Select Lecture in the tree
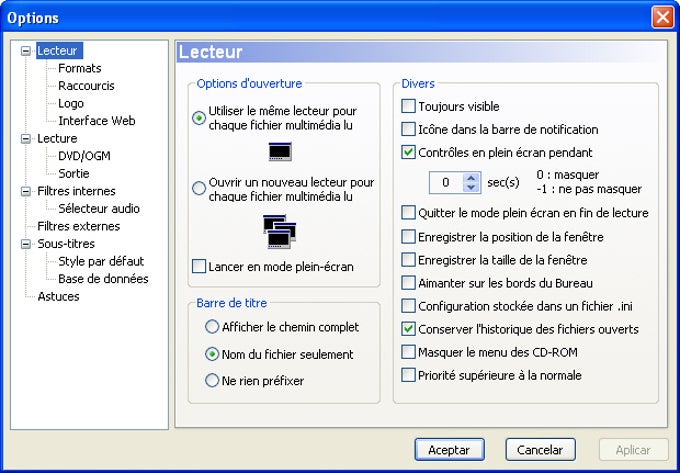 tap(57, 139)
